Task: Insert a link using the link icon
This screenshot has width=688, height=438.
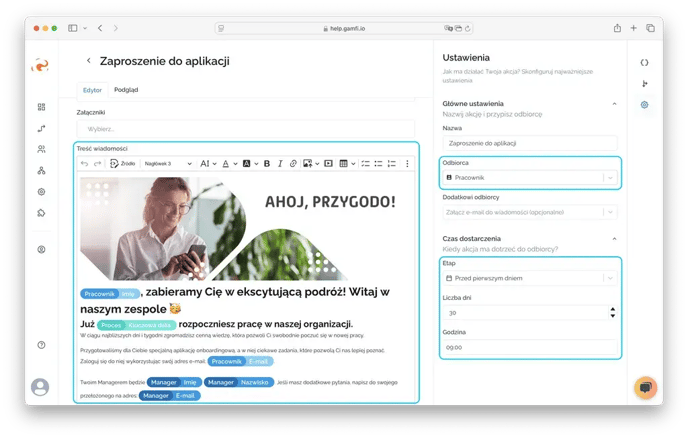Action: pyautogui.click(x=293, y=163)
